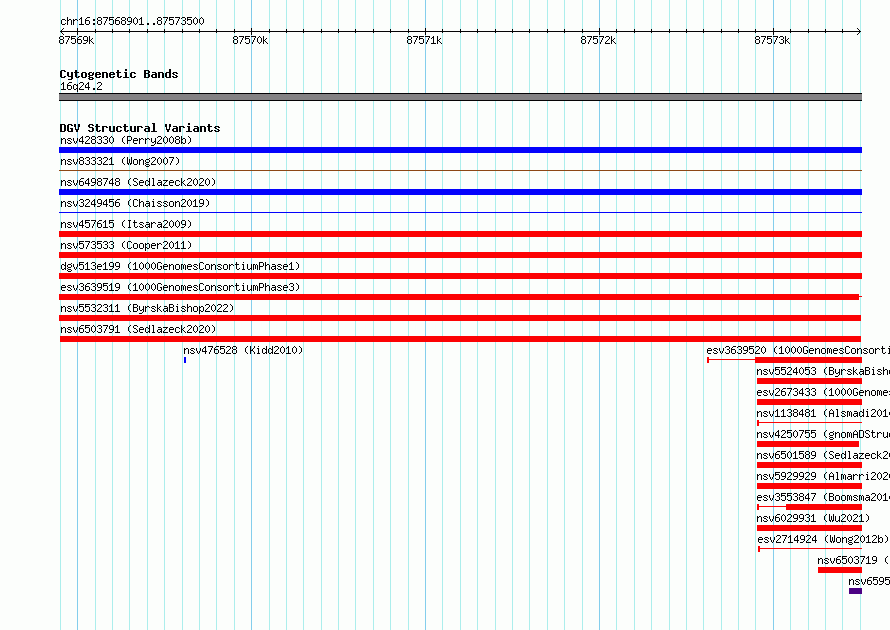Screen dimensions: 890x630
Task: Open the nsv4250755 gnomAD variant label
Action: (823, 434)
